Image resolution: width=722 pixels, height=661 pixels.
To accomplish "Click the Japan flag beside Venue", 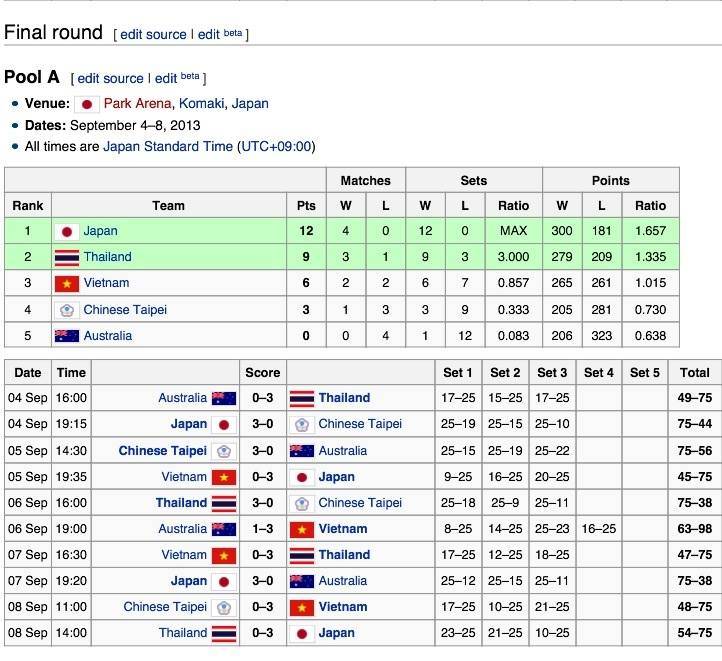I will (x=87, y=104).
